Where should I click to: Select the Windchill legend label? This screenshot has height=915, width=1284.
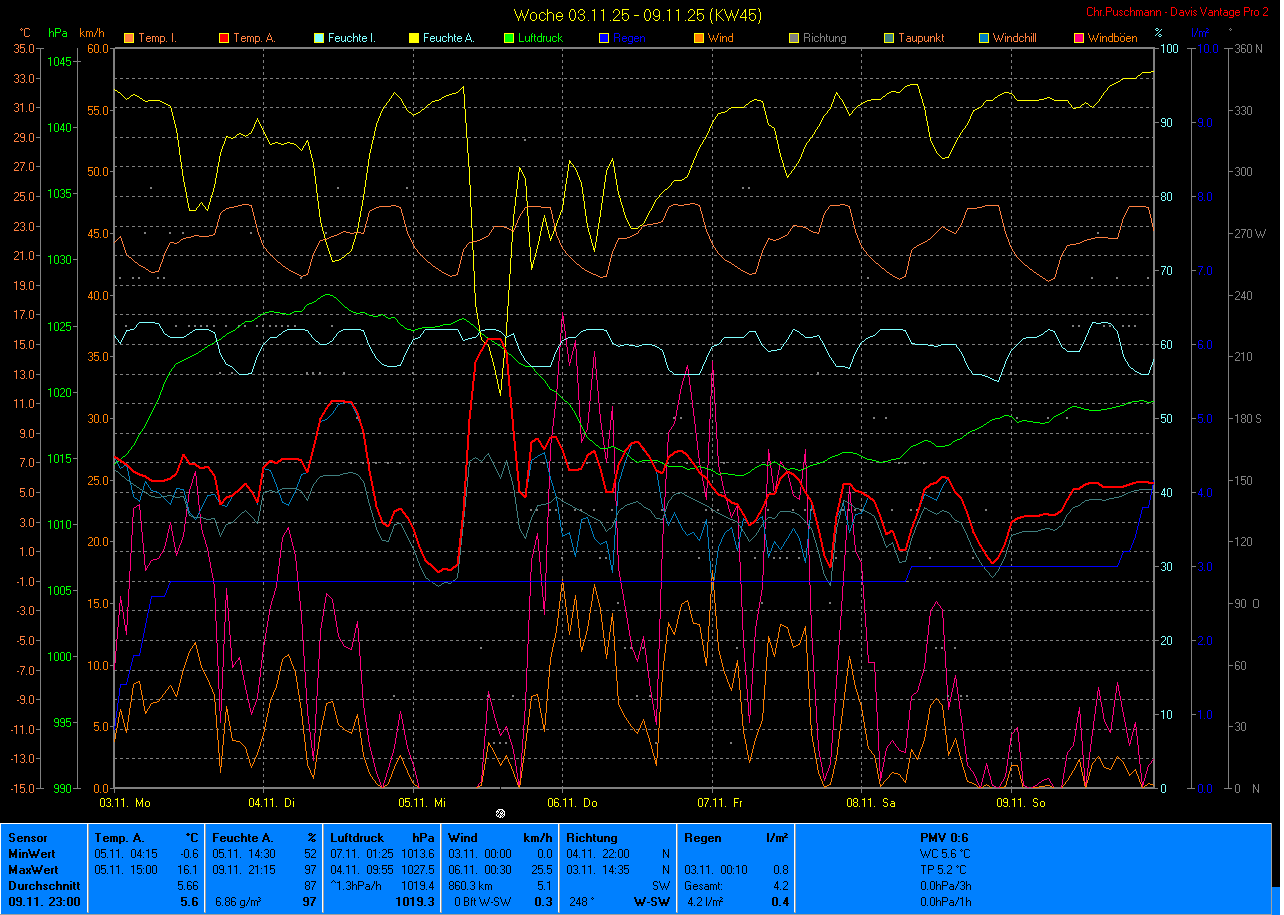pos(1016,38)
